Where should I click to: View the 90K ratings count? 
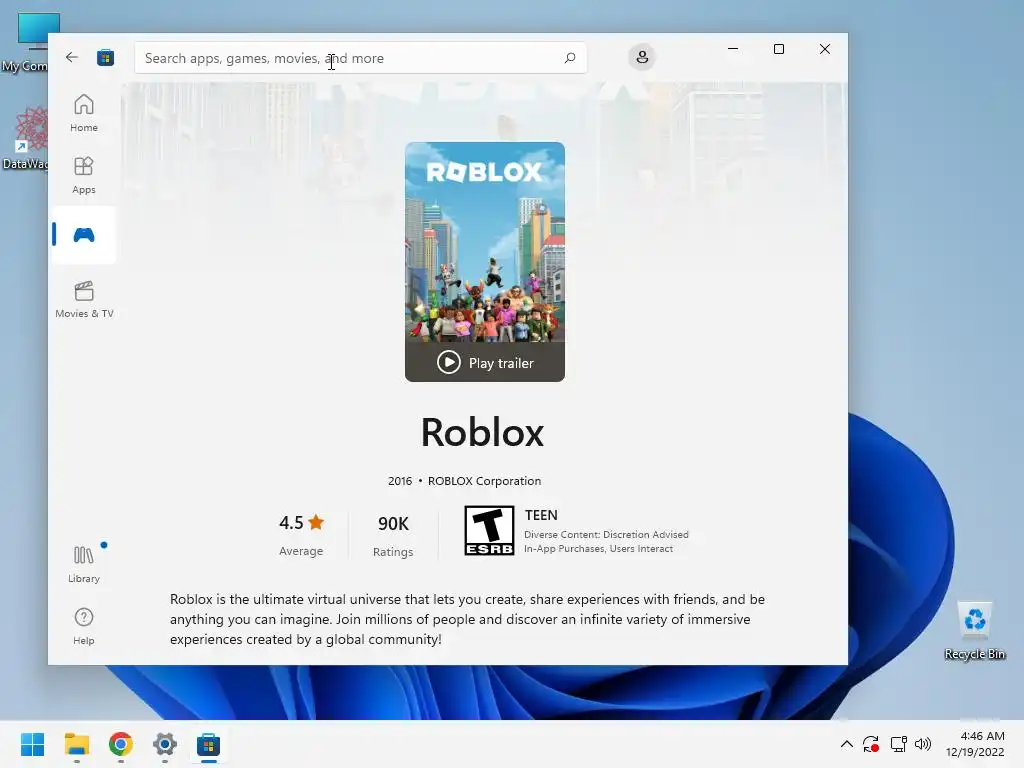(x=393, y=536)
